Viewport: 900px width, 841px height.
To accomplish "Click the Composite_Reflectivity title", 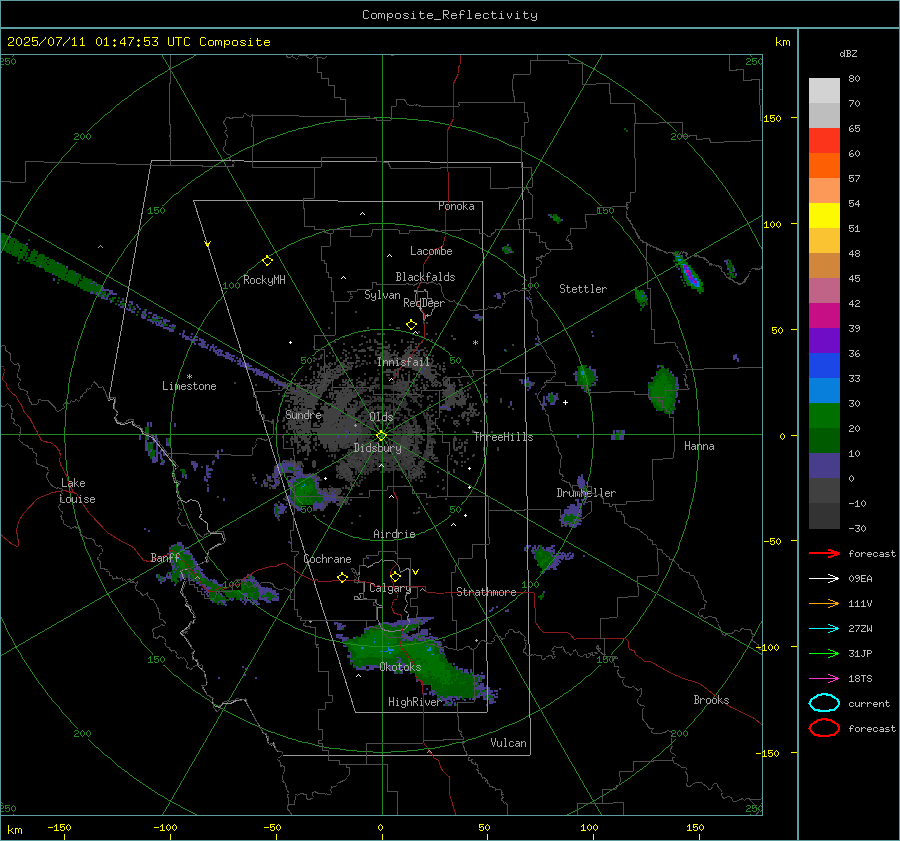I will pos(450,15).
